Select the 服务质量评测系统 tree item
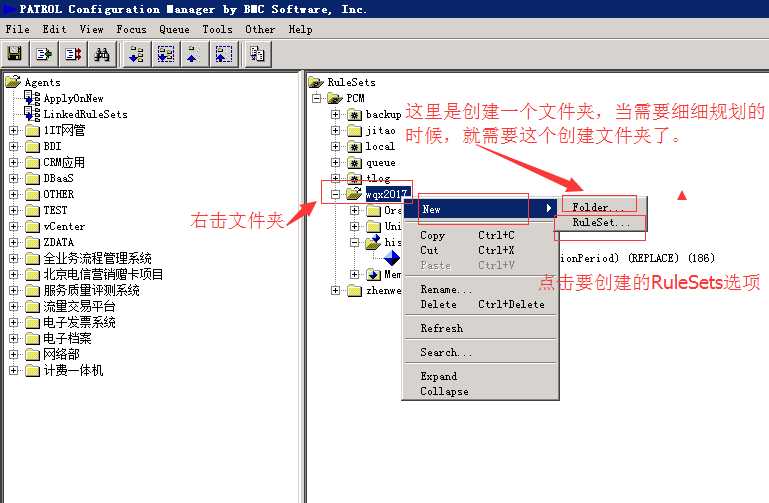The height and width of the screenshot is (503, 769). [91, 291]
